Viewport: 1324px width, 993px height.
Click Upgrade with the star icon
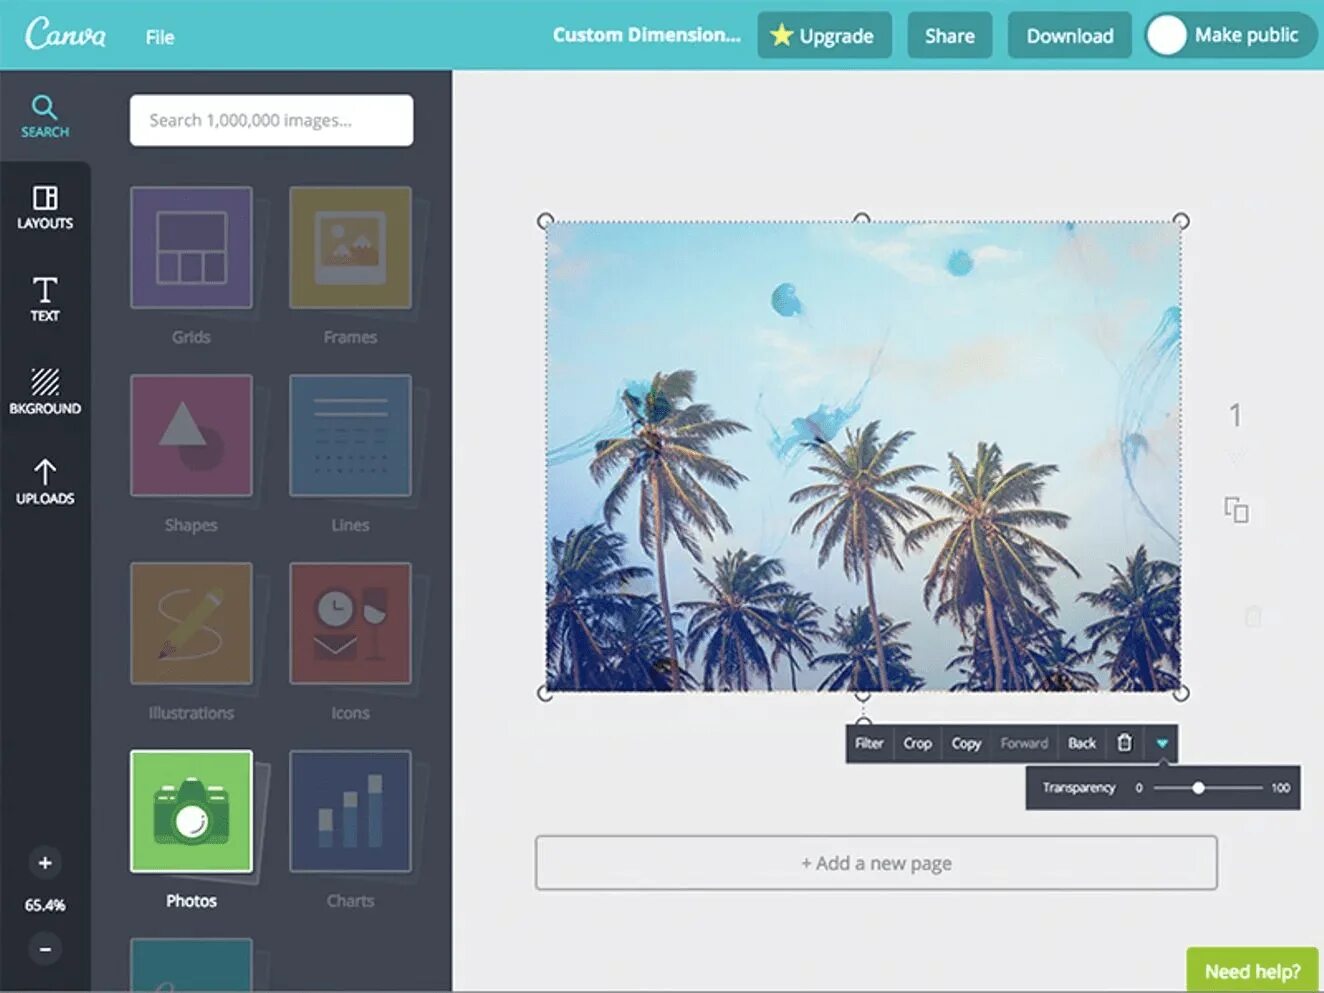(x=824, y=35)
